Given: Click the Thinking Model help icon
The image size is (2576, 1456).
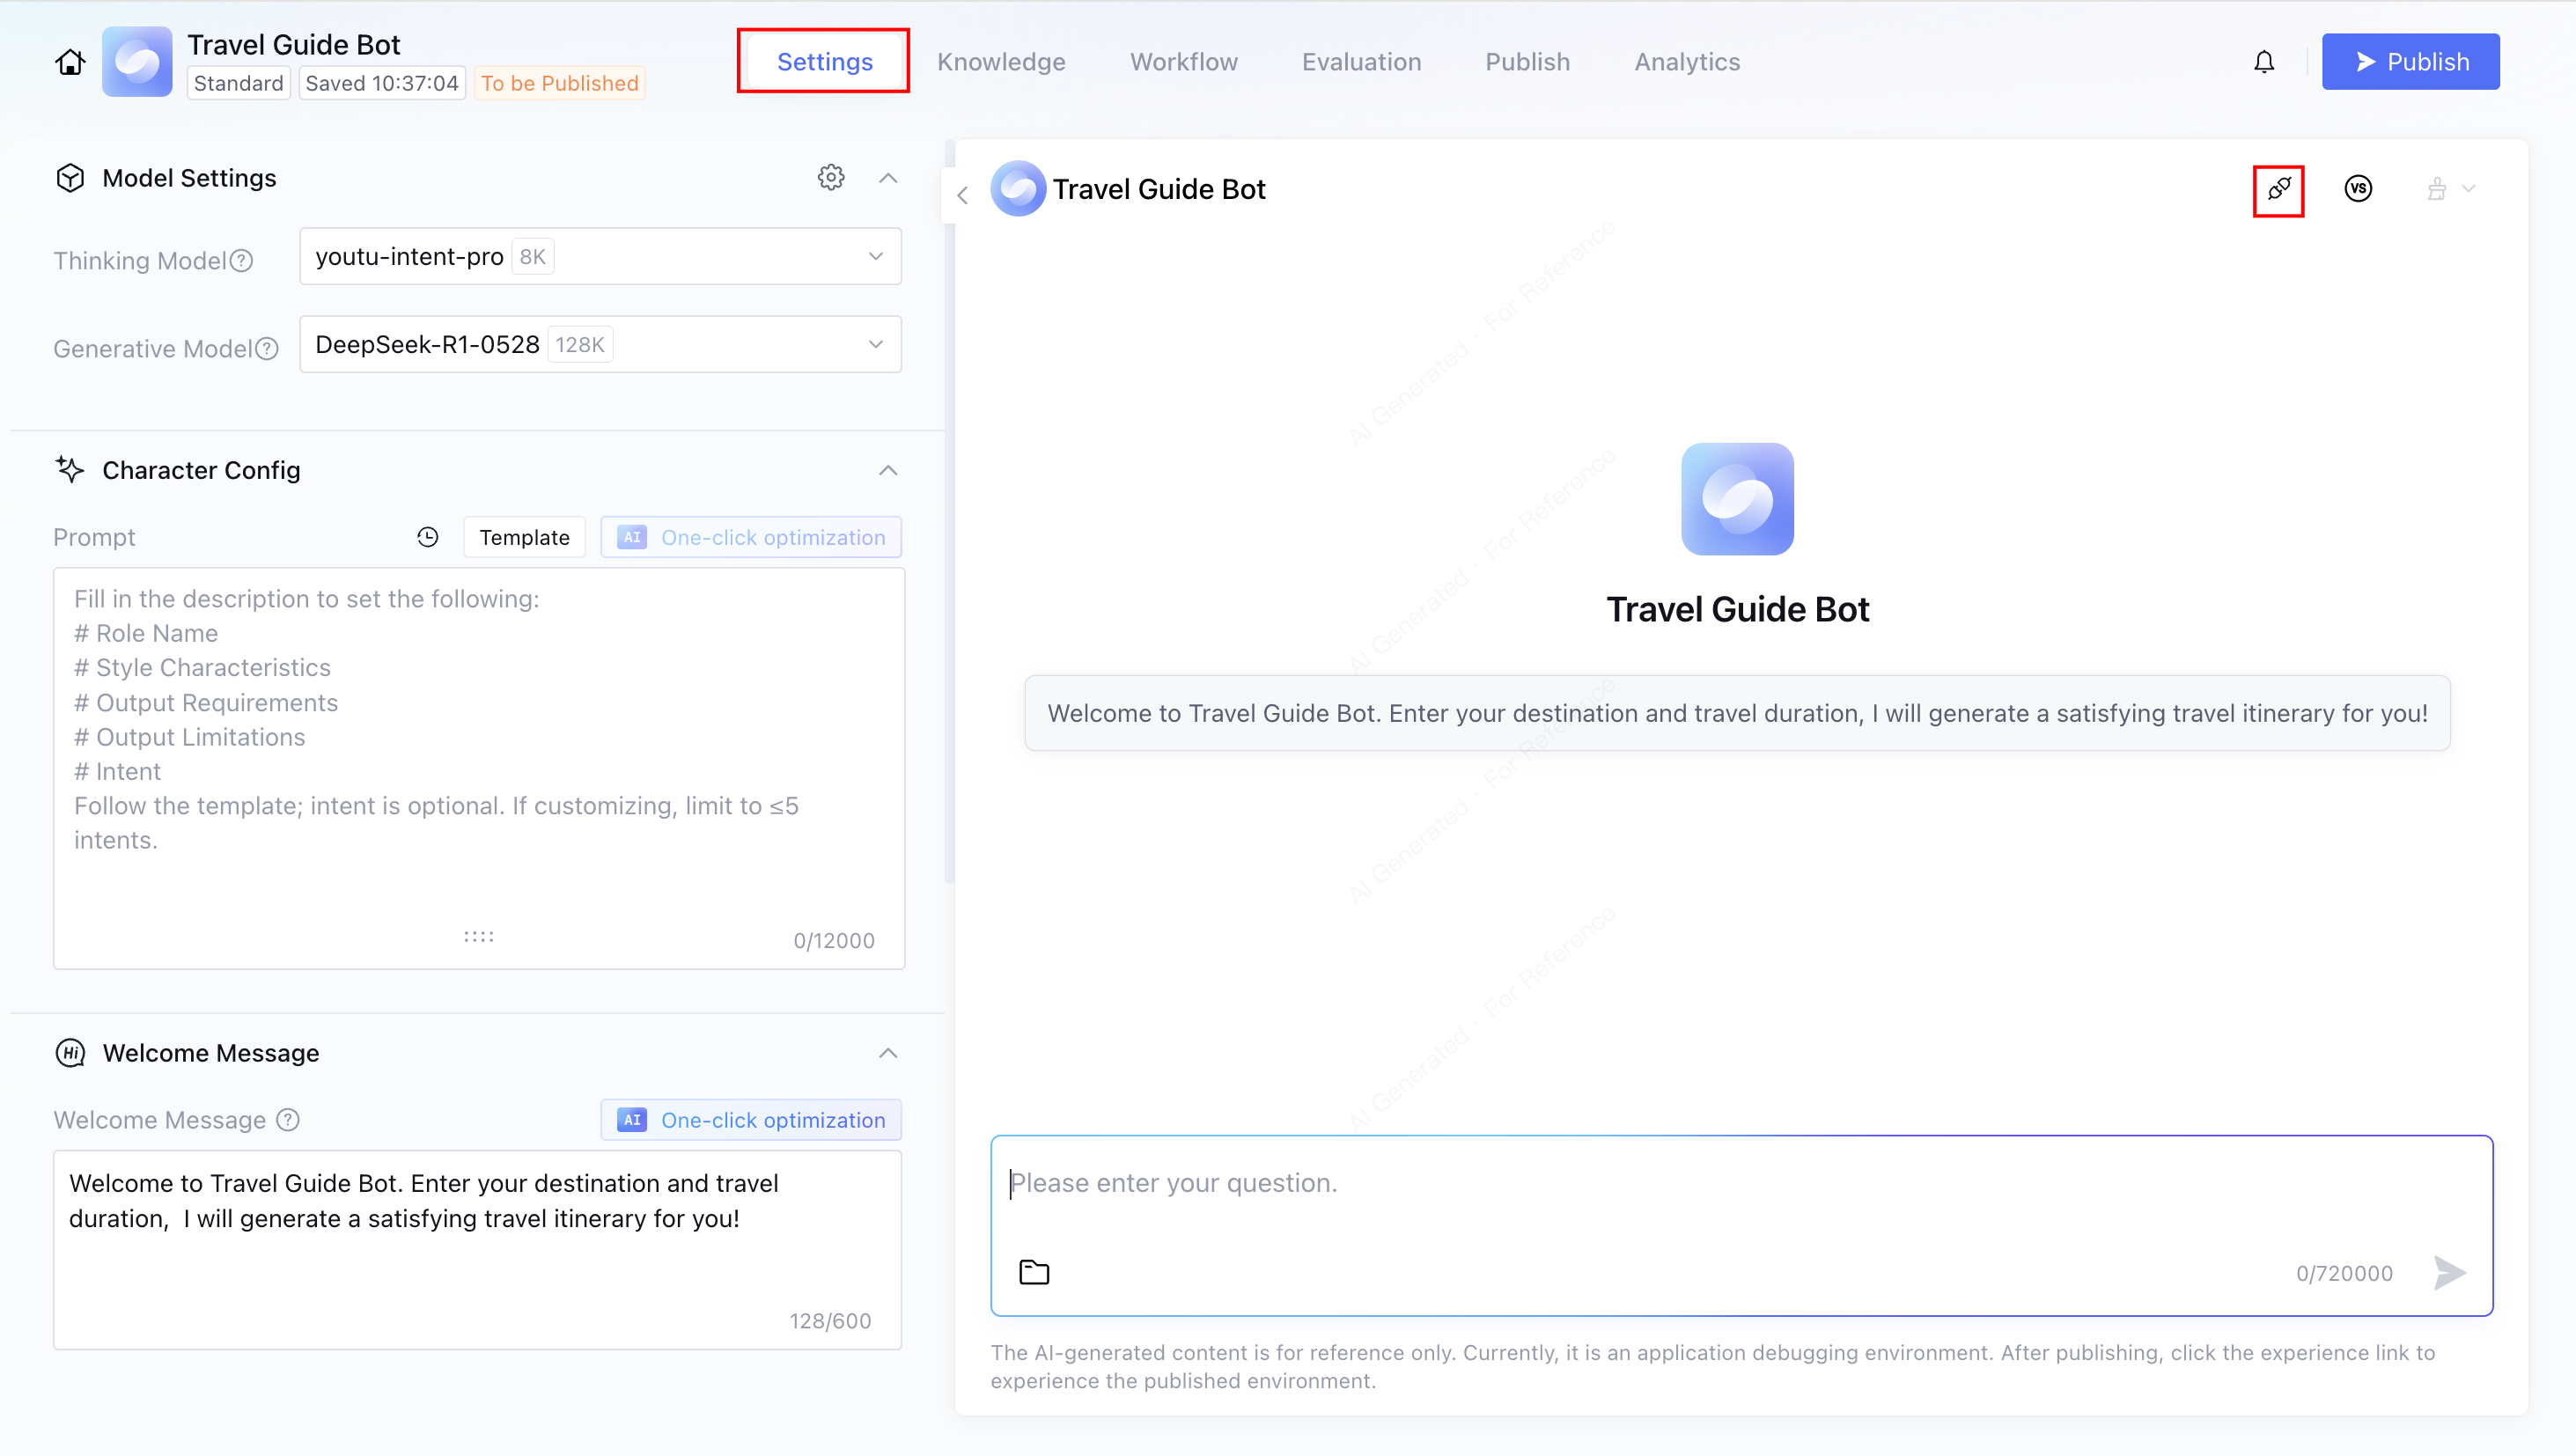Looking at the screenshot, I should (241, 261).
